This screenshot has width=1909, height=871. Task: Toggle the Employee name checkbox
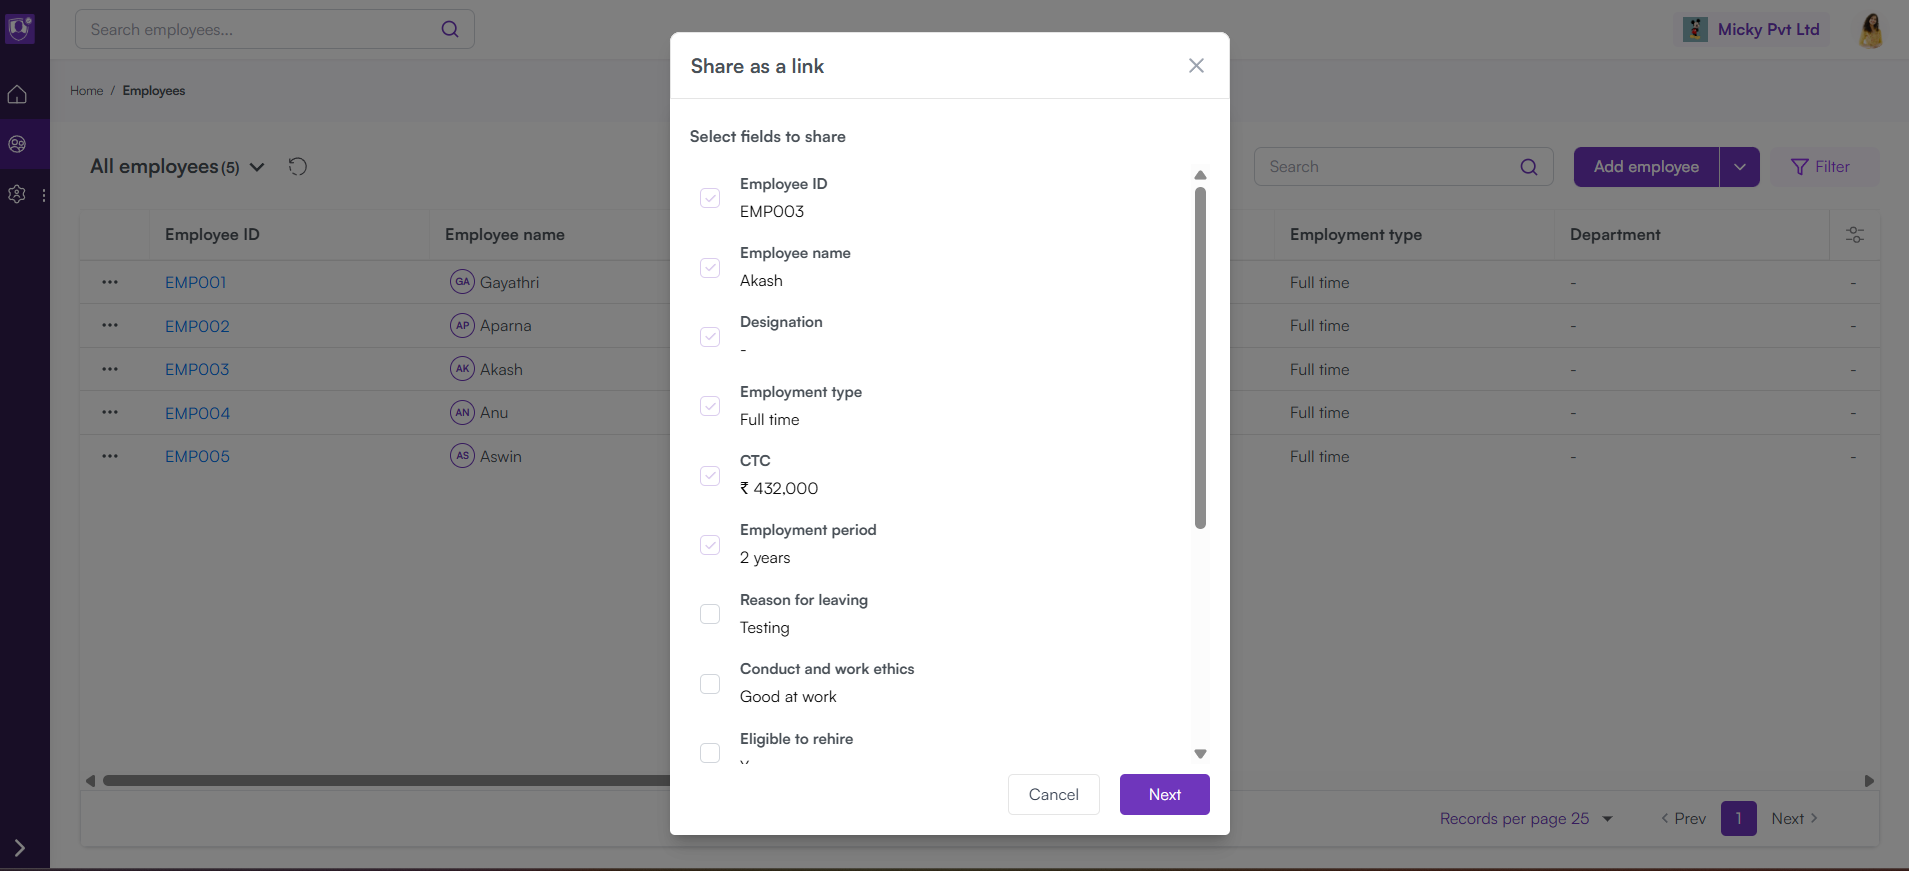pos(710,268)
